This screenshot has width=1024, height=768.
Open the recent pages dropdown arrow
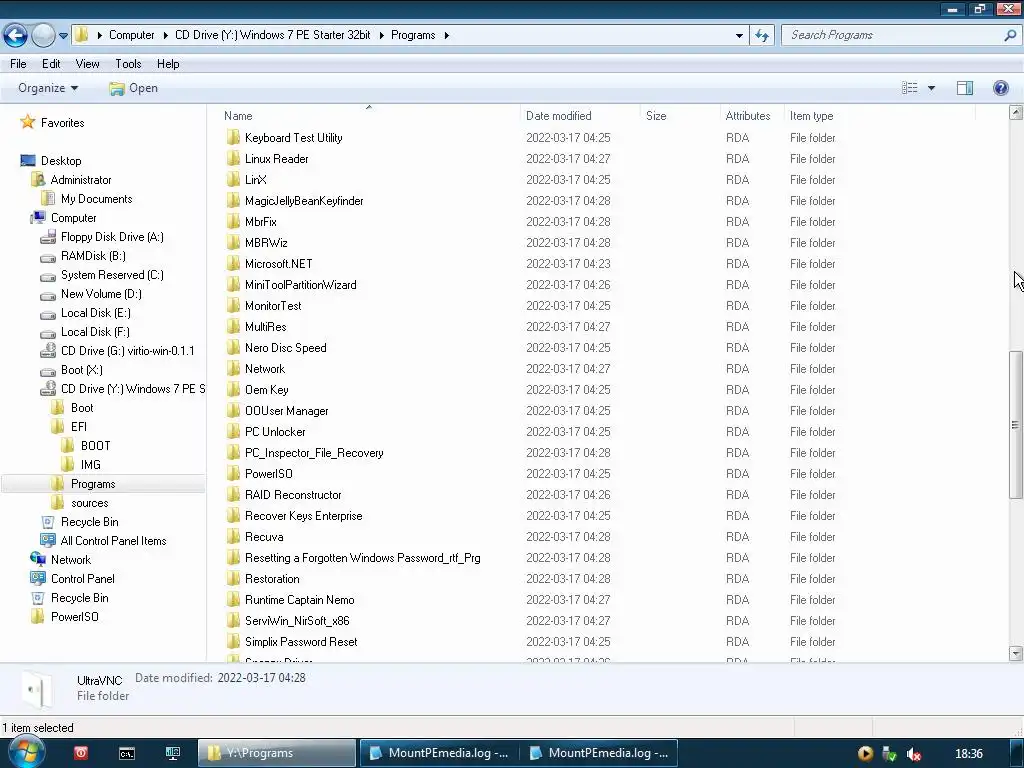click(63, 35)
